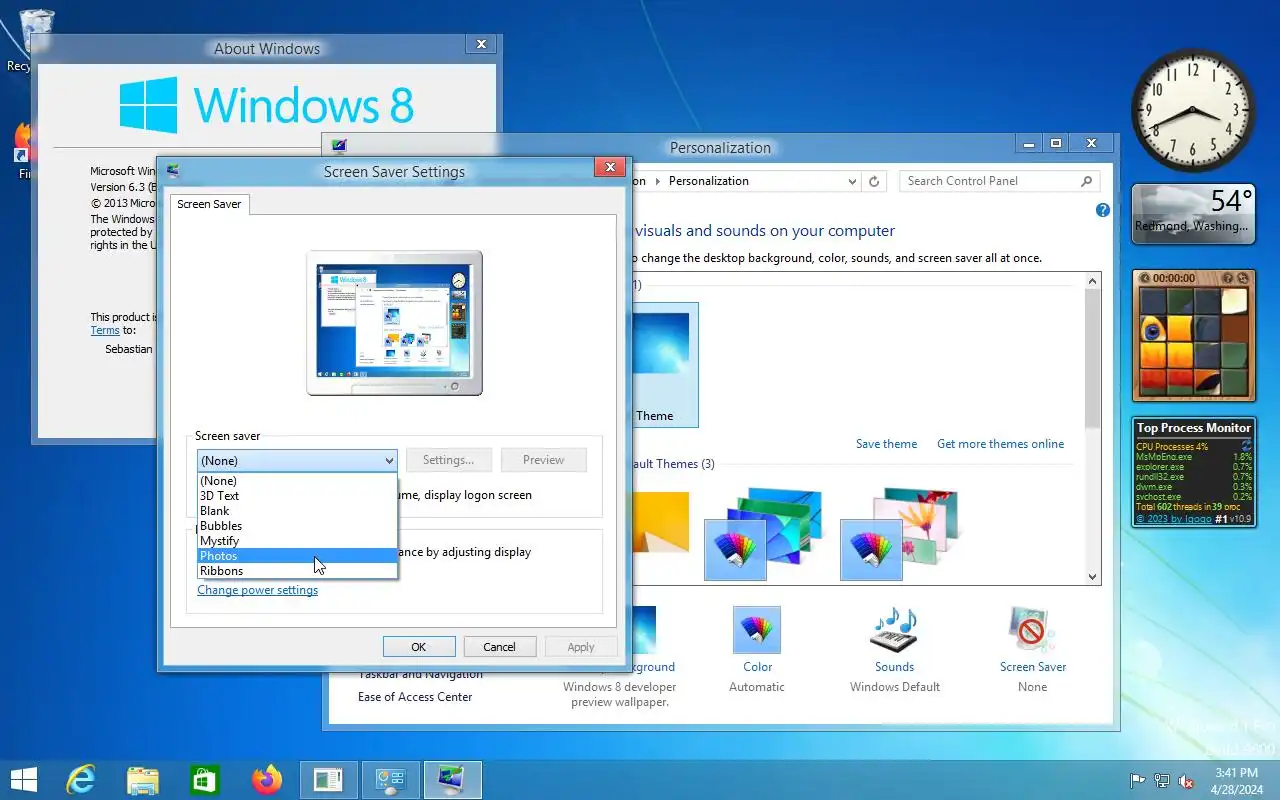Click the svchost.exe row in process monitor
The height and width of the screenshot is (800, 1280).
coord(1193,497)
